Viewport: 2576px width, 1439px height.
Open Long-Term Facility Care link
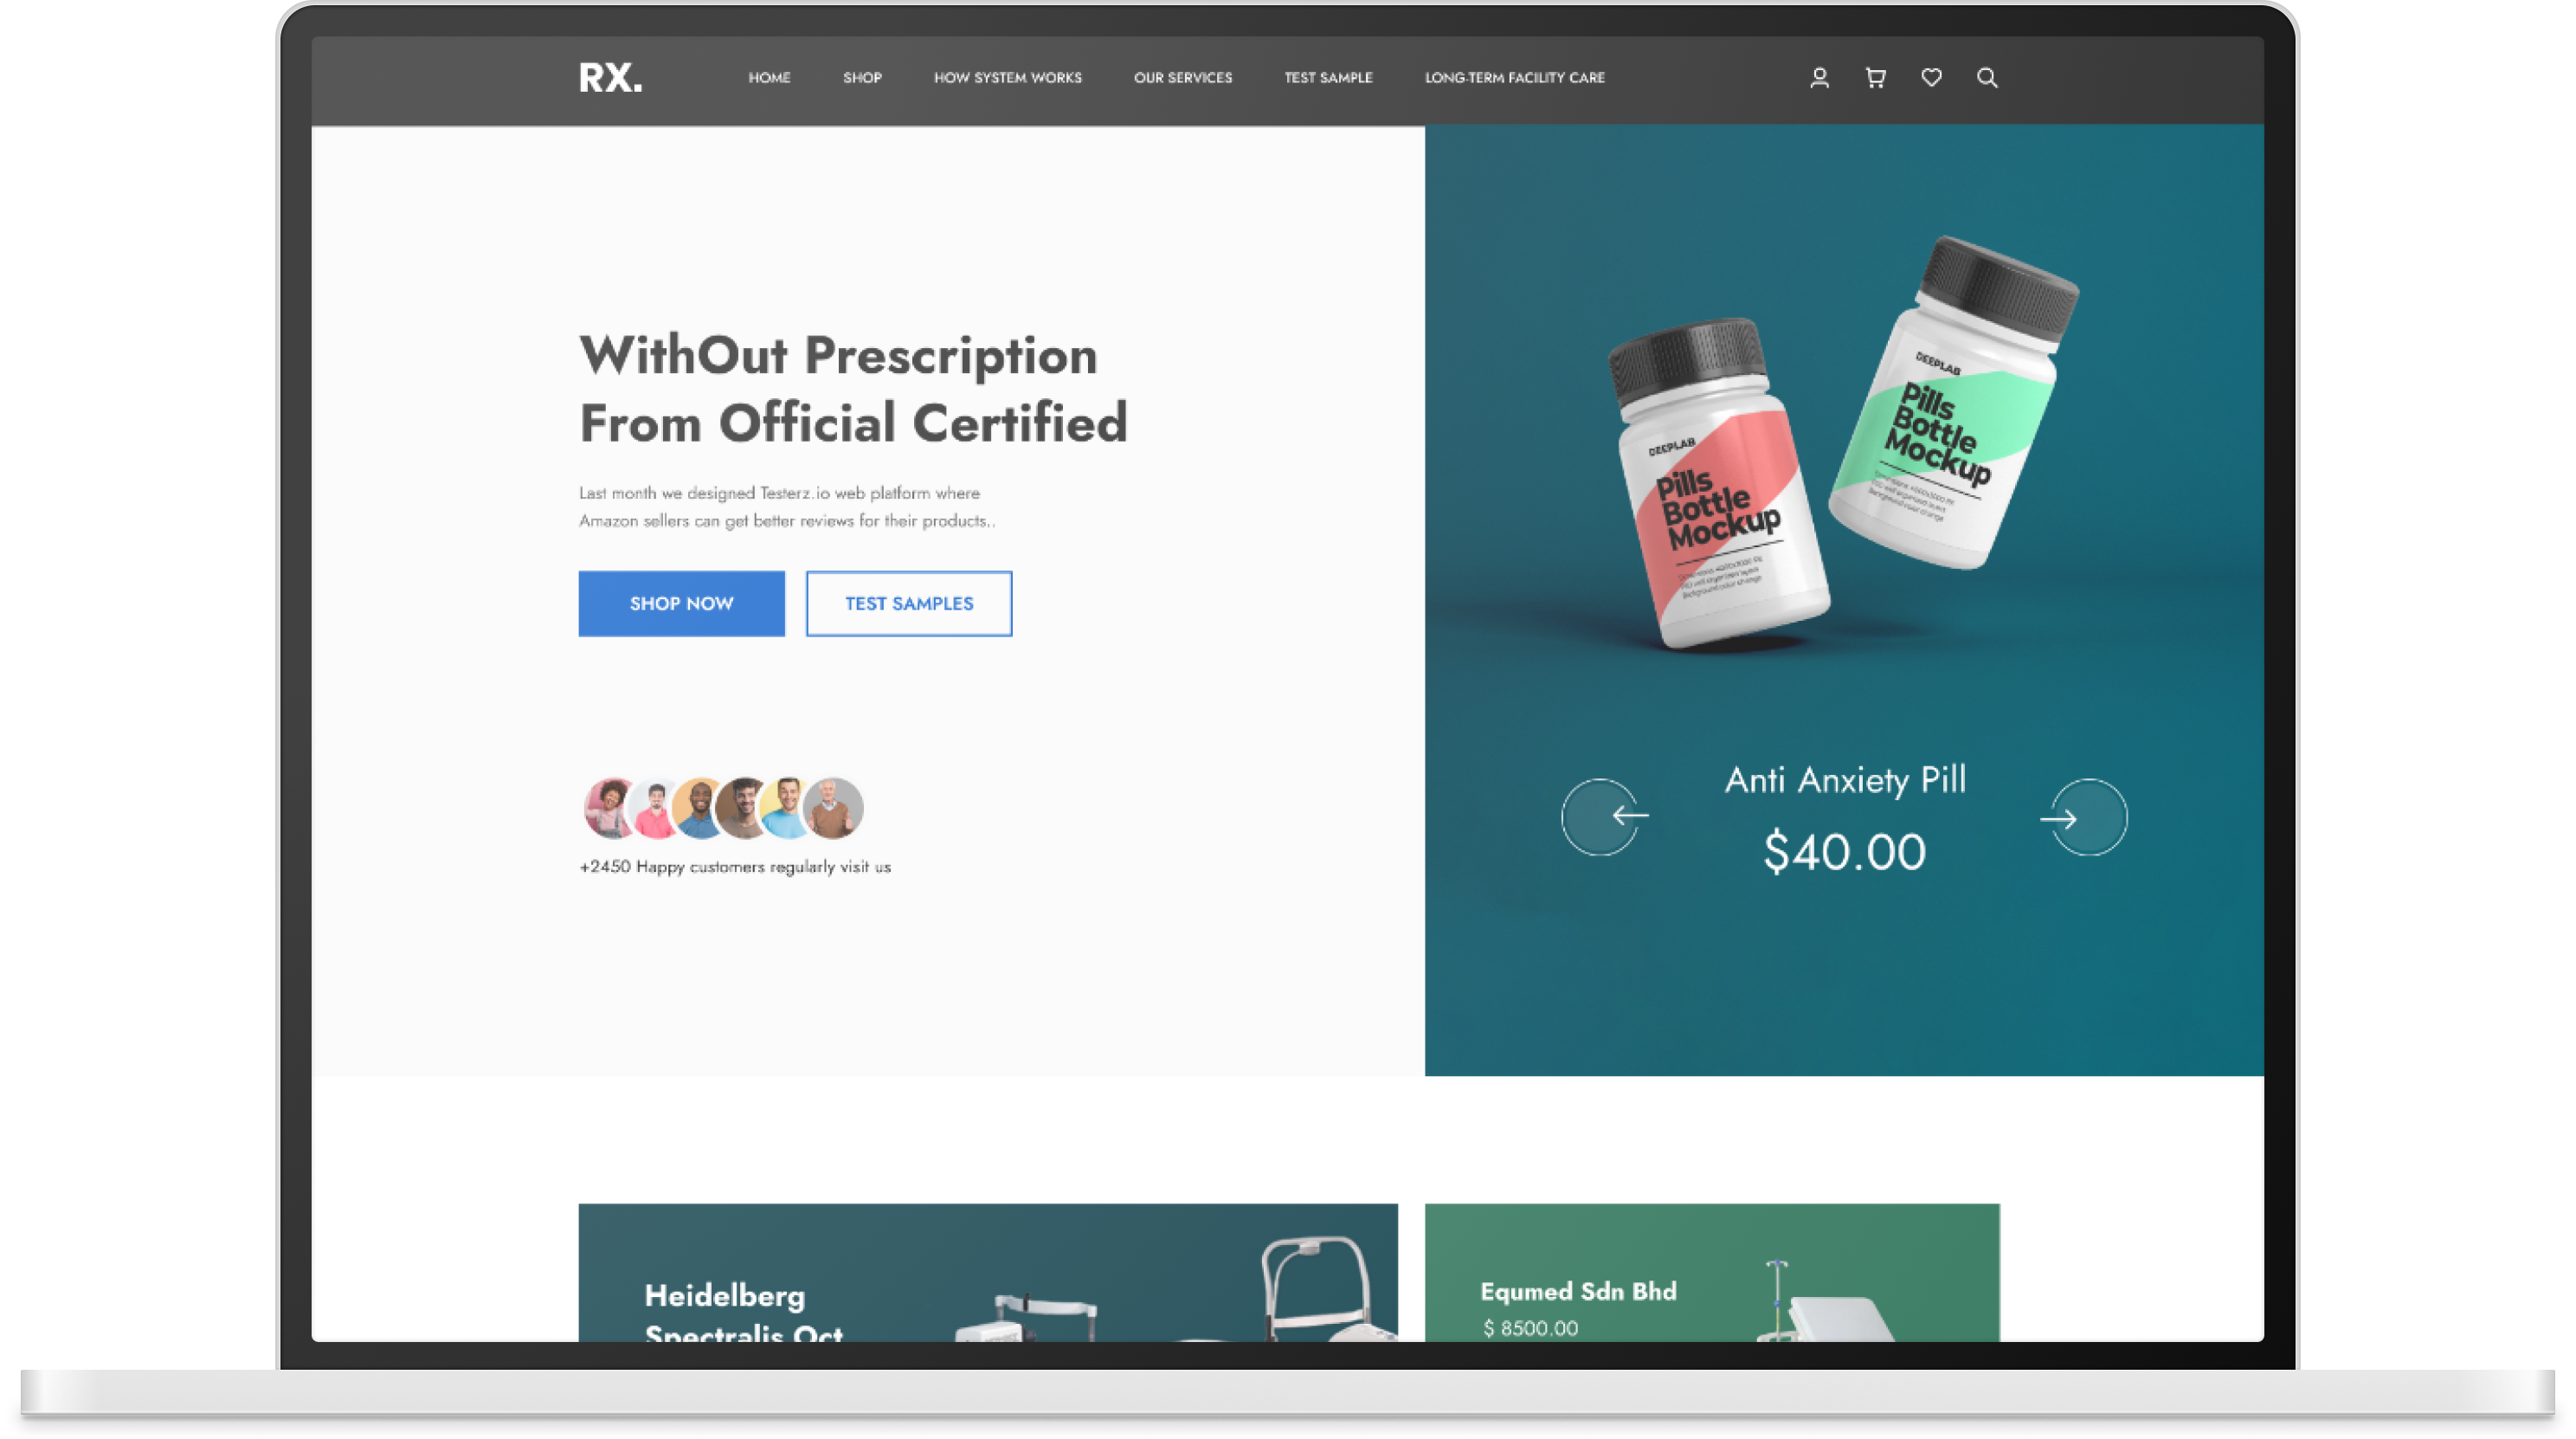point(1514,78)
